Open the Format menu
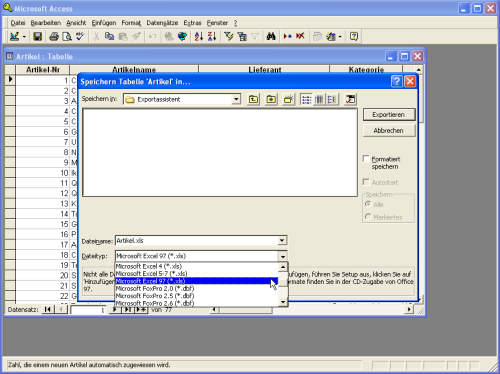Viewport: 500px width, 374px height. tap(131, 23)
